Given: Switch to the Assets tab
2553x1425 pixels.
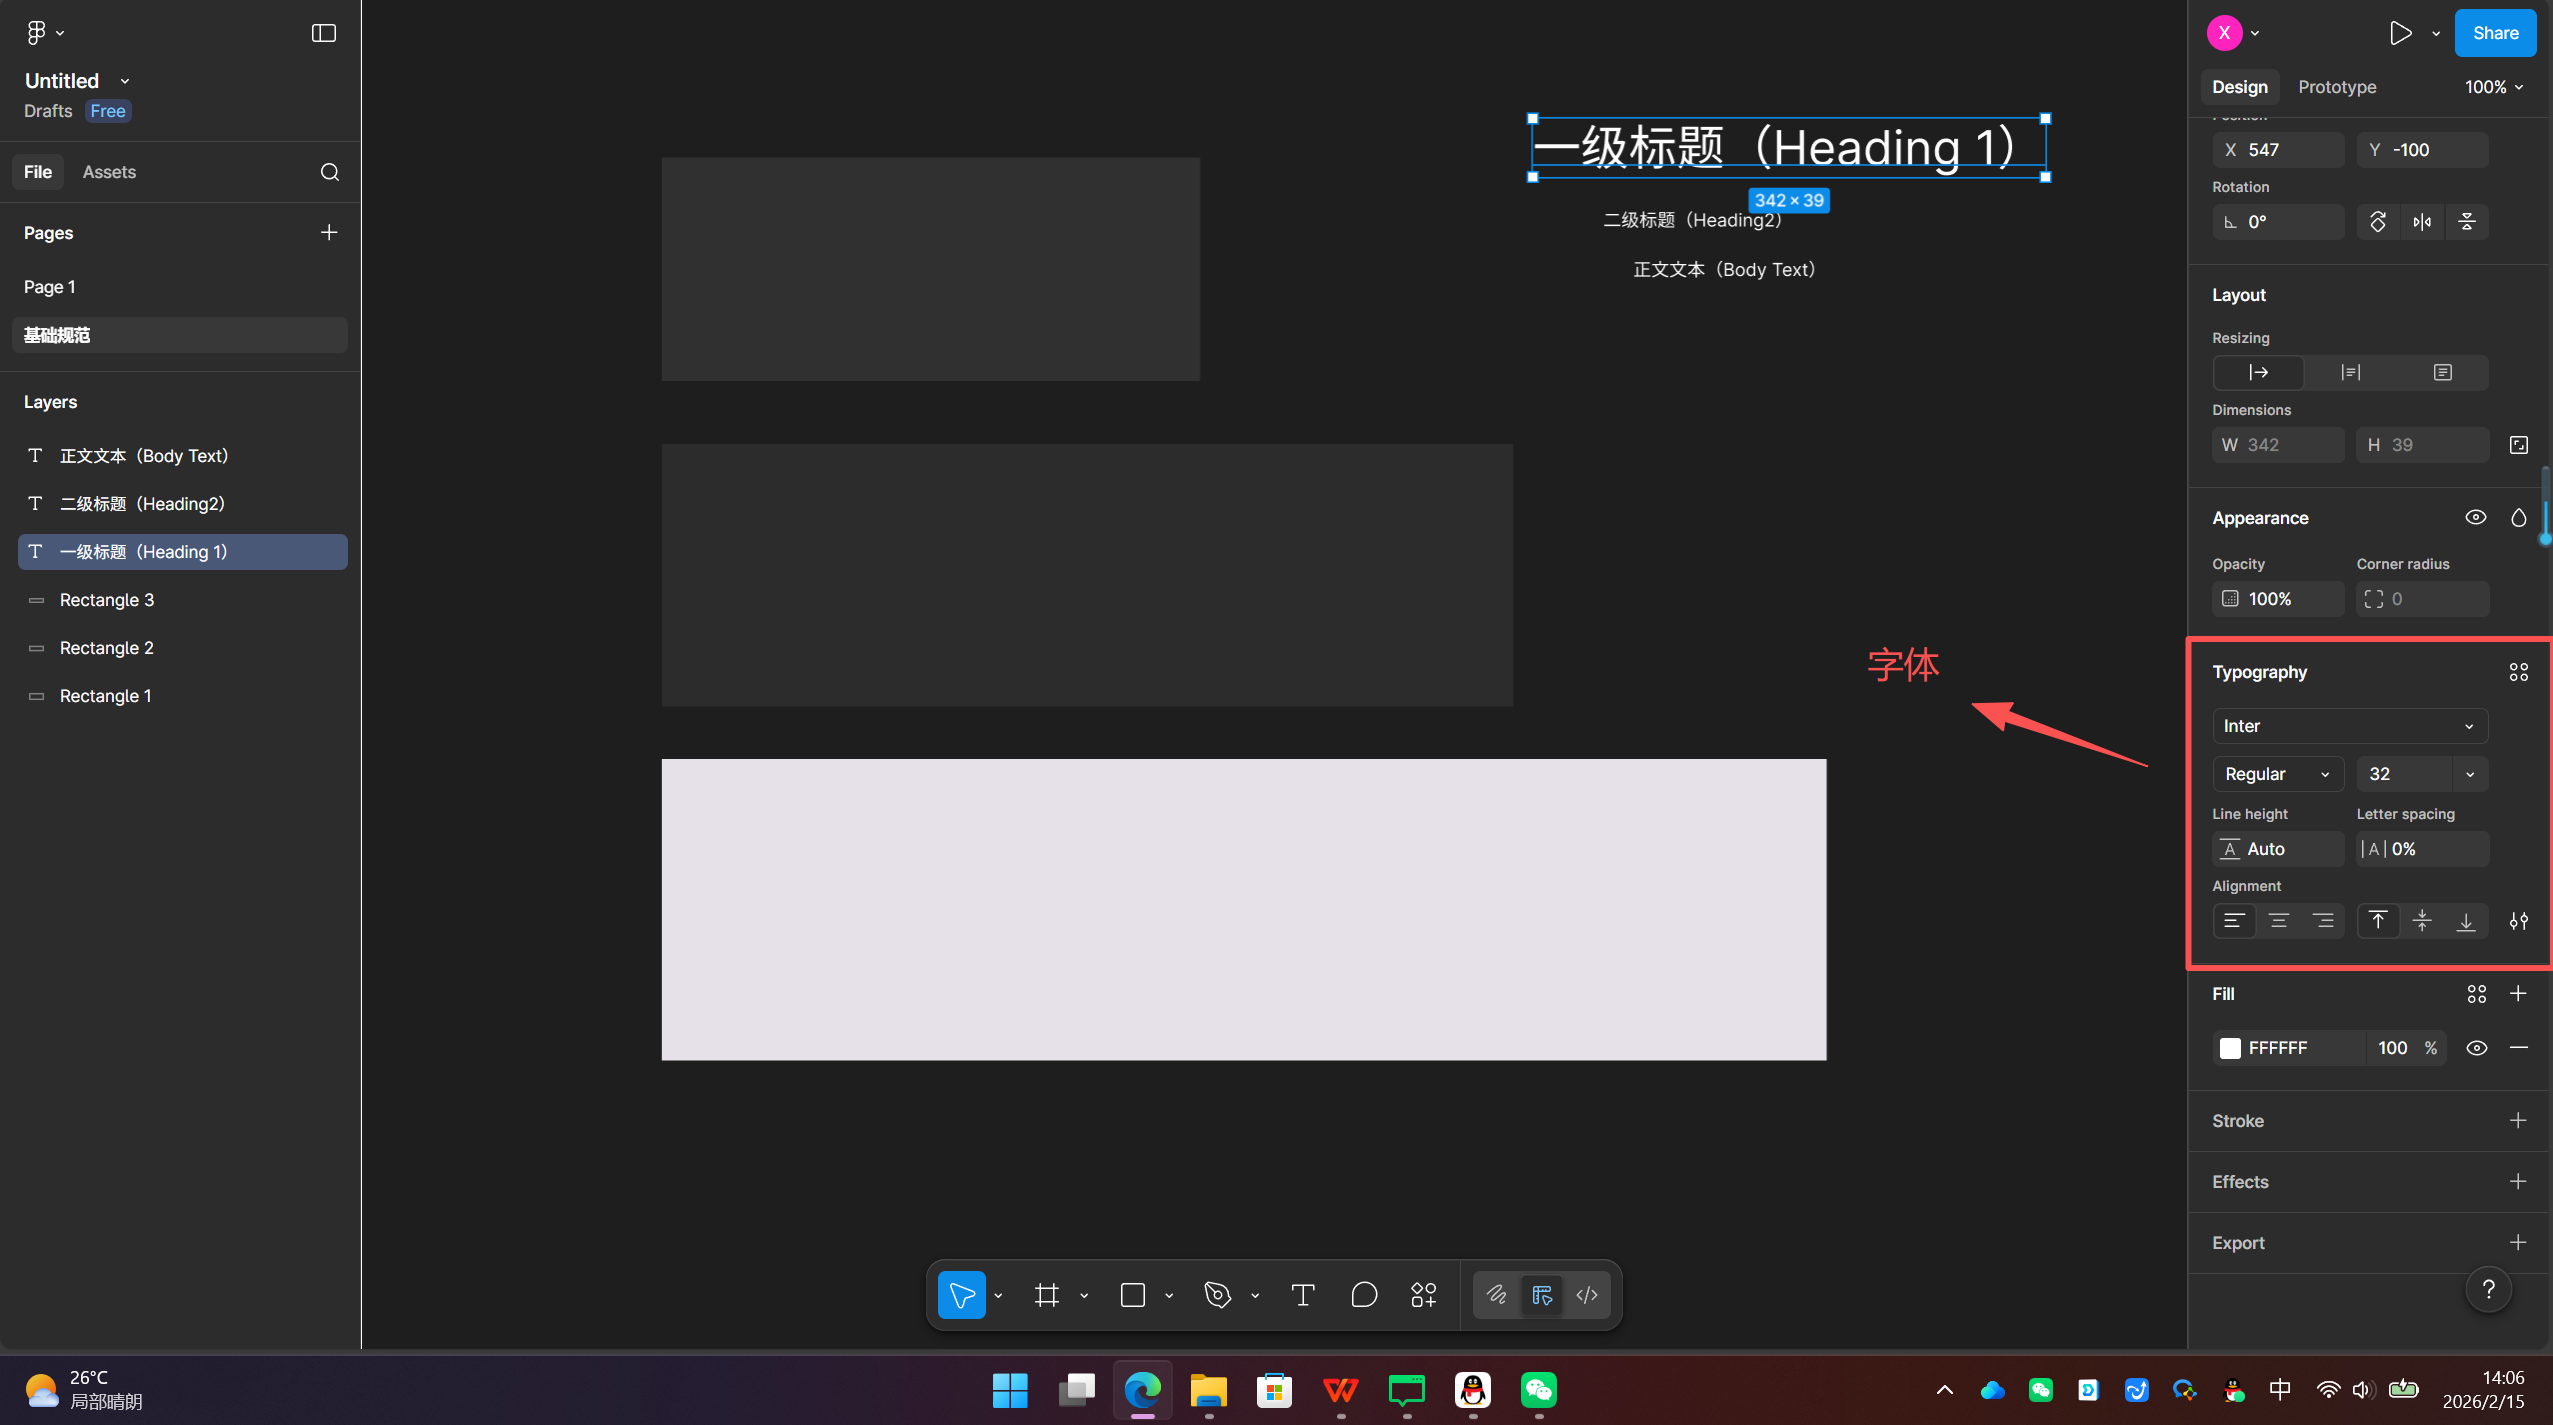Looking at the screenshot, I should [109, 171].
